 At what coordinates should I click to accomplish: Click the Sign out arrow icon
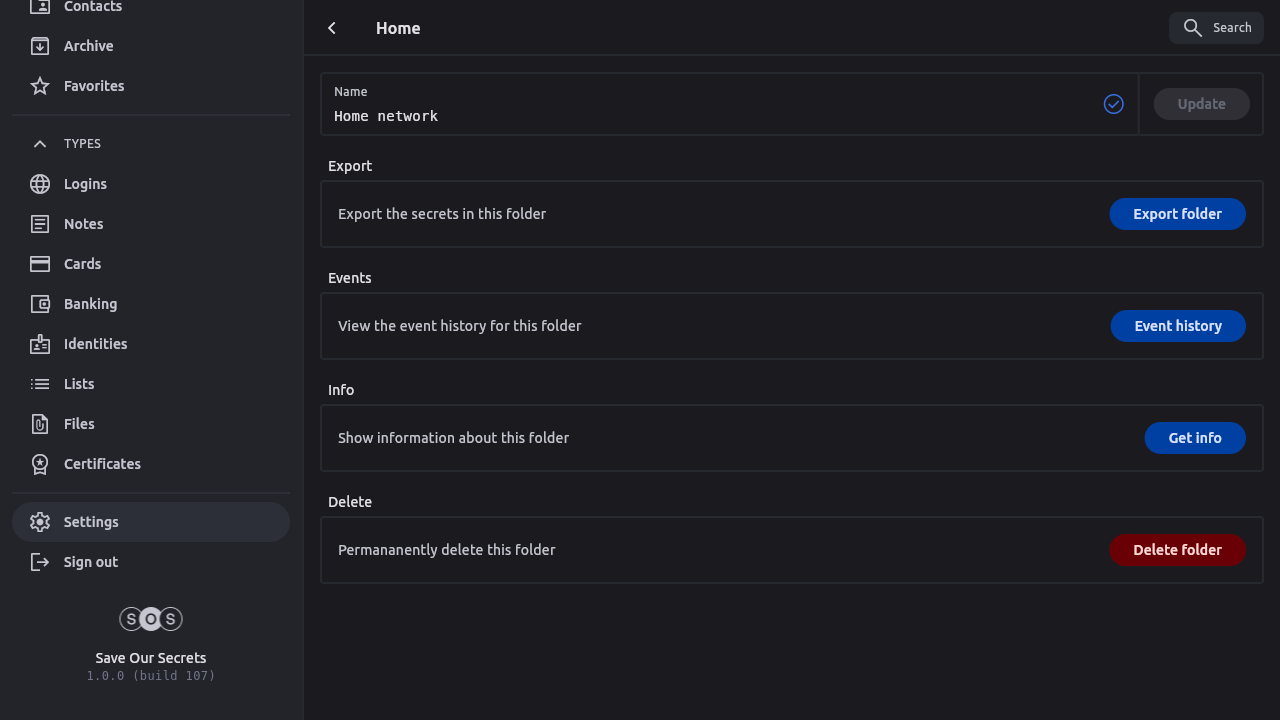pos(40,562)
